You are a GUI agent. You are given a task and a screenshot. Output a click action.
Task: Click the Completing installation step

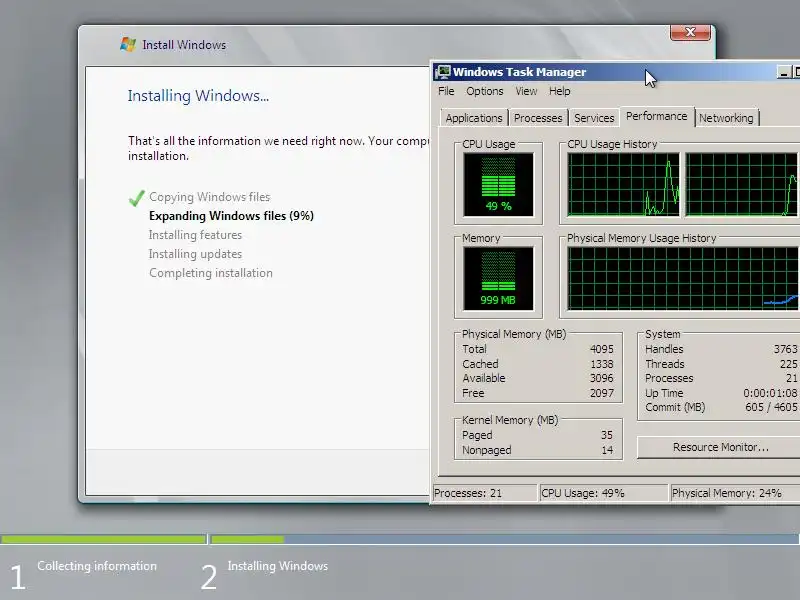[x=211, y=273]
